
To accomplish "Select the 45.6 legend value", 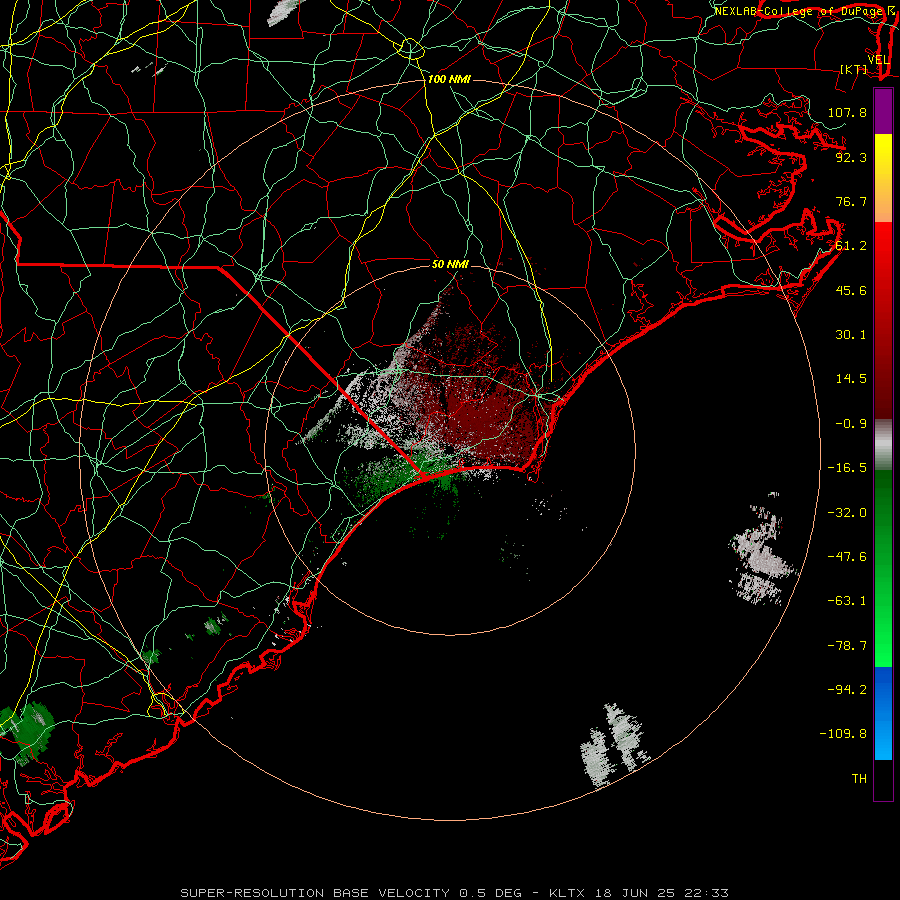I will click(851, 290).
